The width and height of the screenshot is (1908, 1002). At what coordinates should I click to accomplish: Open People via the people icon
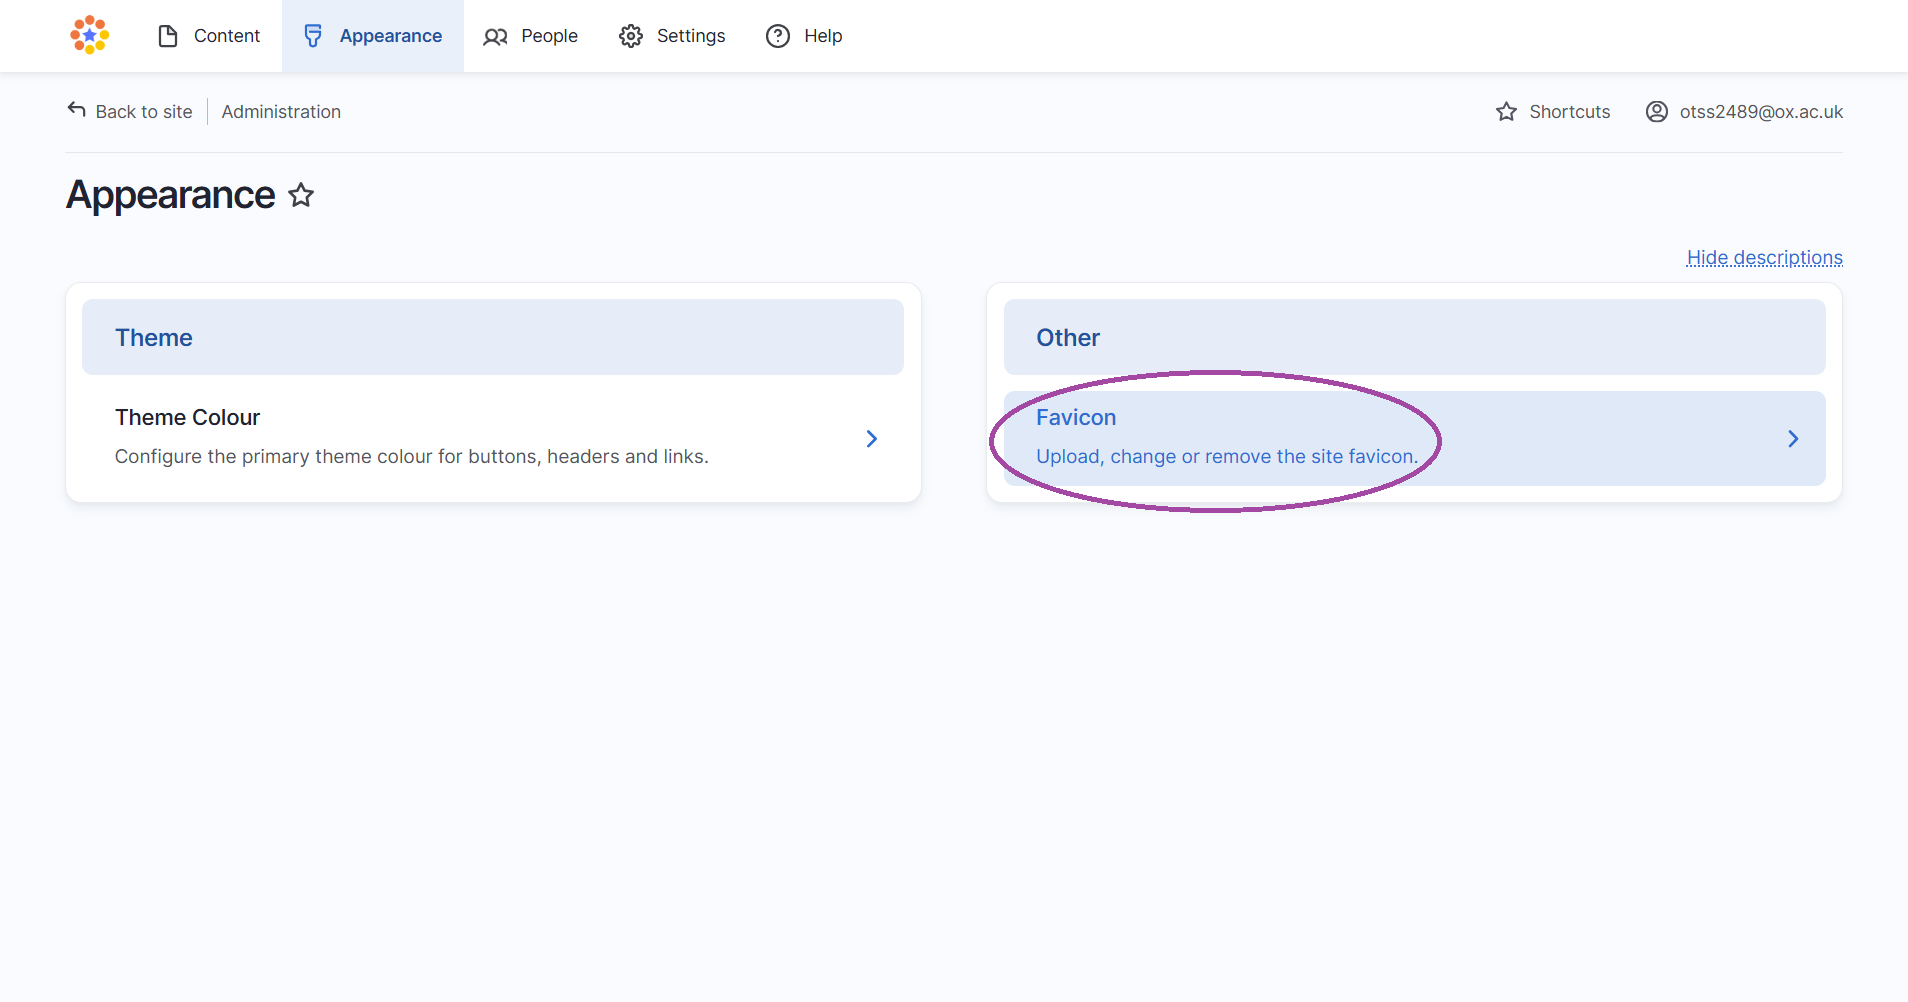[496, 36]
